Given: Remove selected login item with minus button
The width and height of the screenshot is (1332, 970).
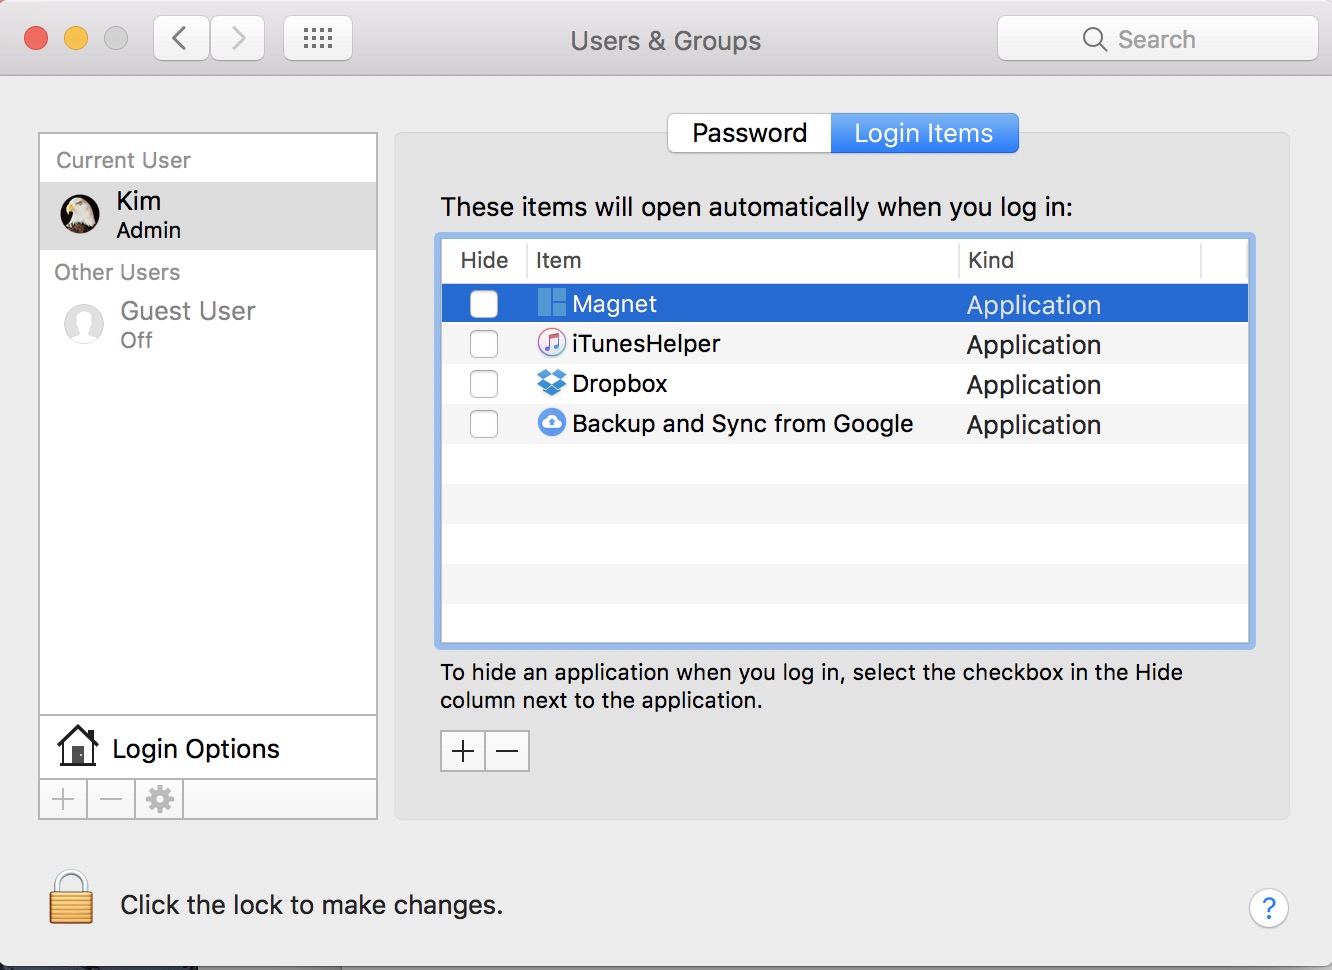Looking at the screenshot, I should coord(507,751).
